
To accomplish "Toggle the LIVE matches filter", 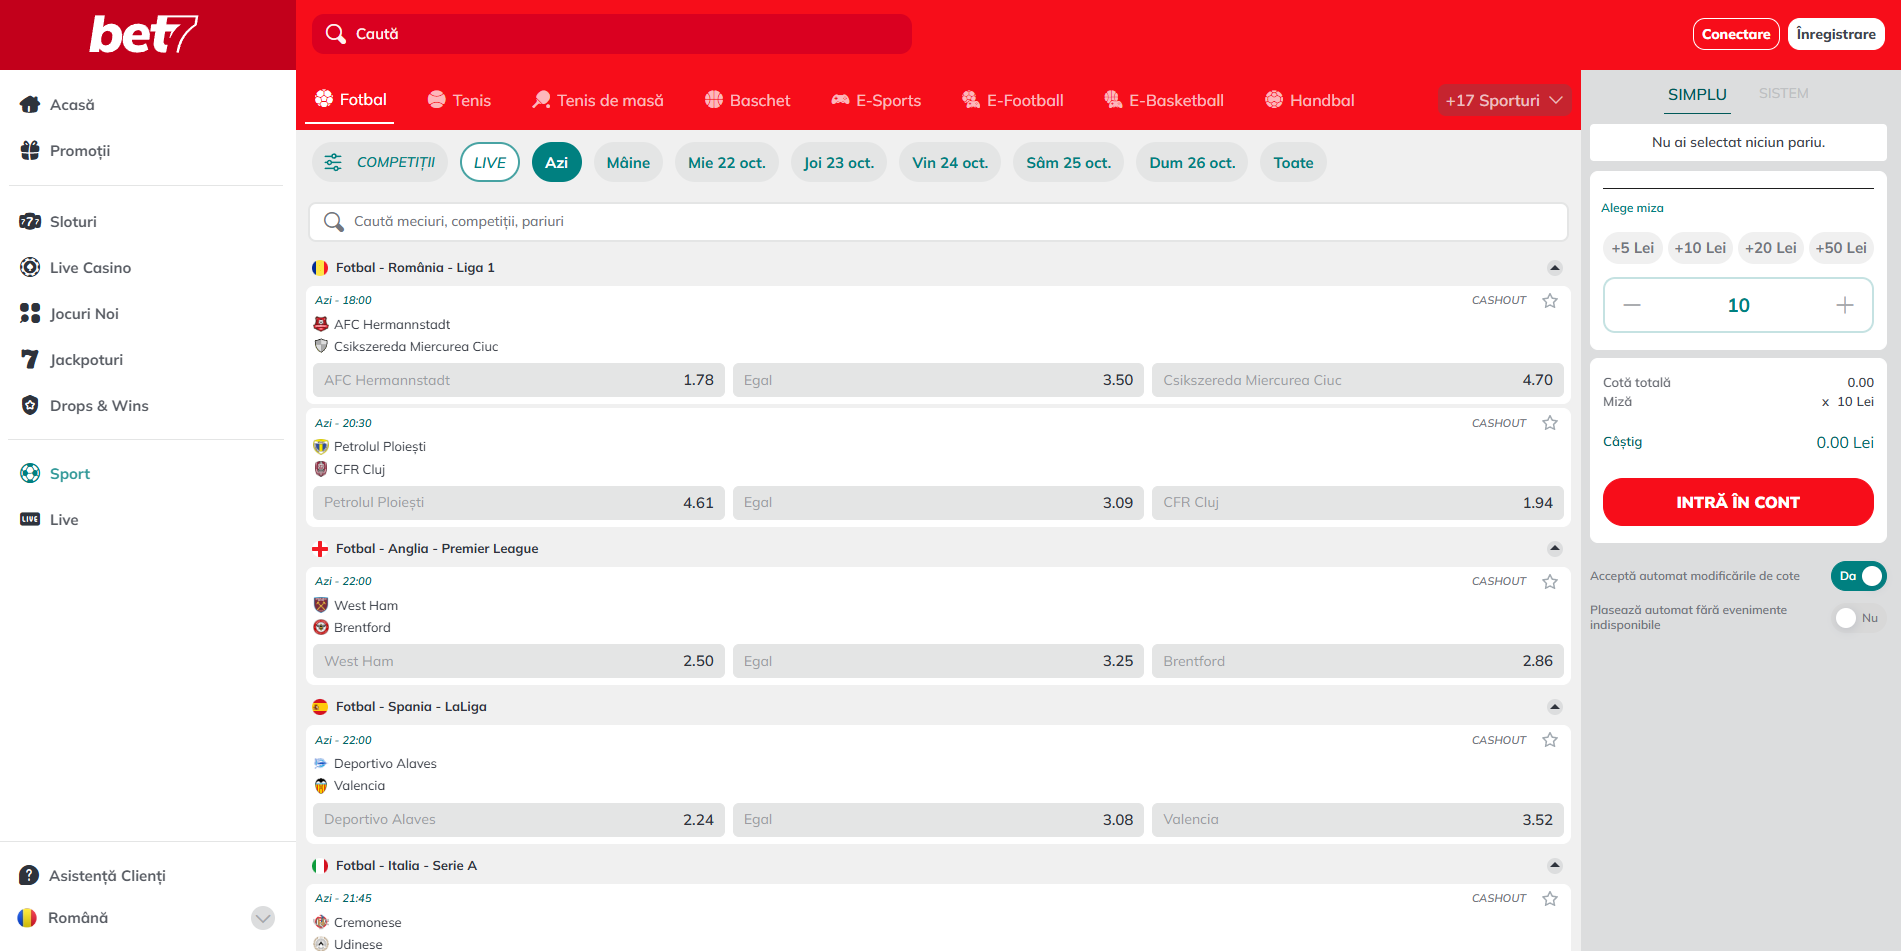I will coord(489,162).
